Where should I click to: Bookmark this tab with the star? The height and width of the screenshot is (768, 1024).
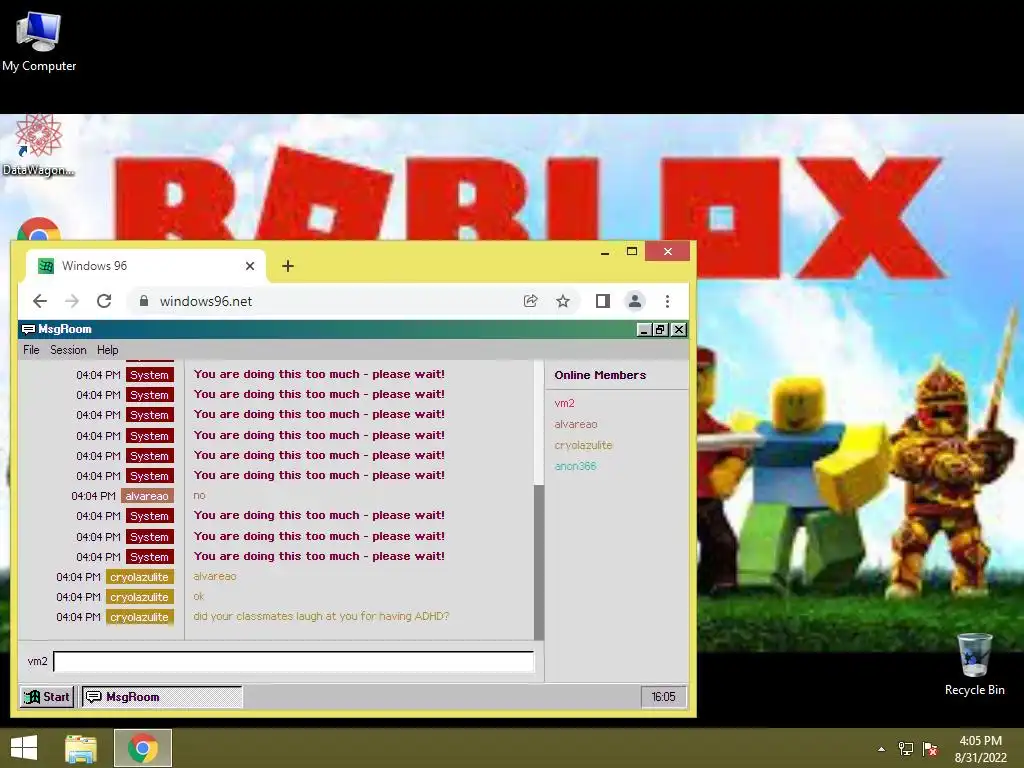(563, 301)
